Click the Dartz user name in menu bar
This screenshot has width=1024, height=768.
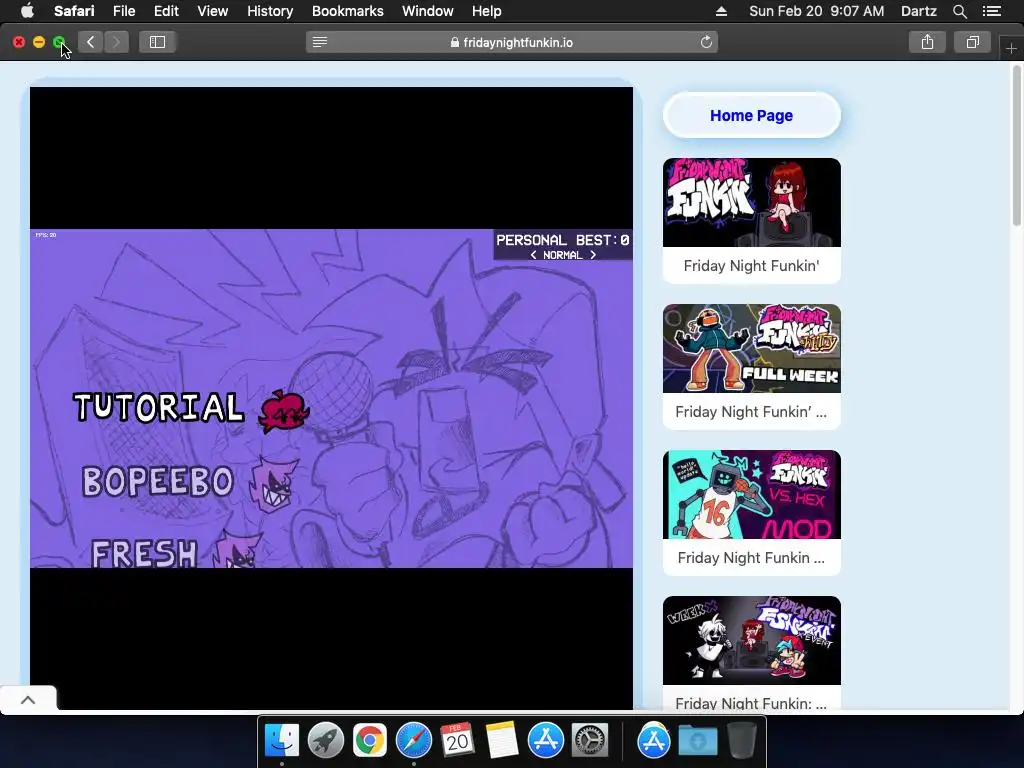point(918,11)
